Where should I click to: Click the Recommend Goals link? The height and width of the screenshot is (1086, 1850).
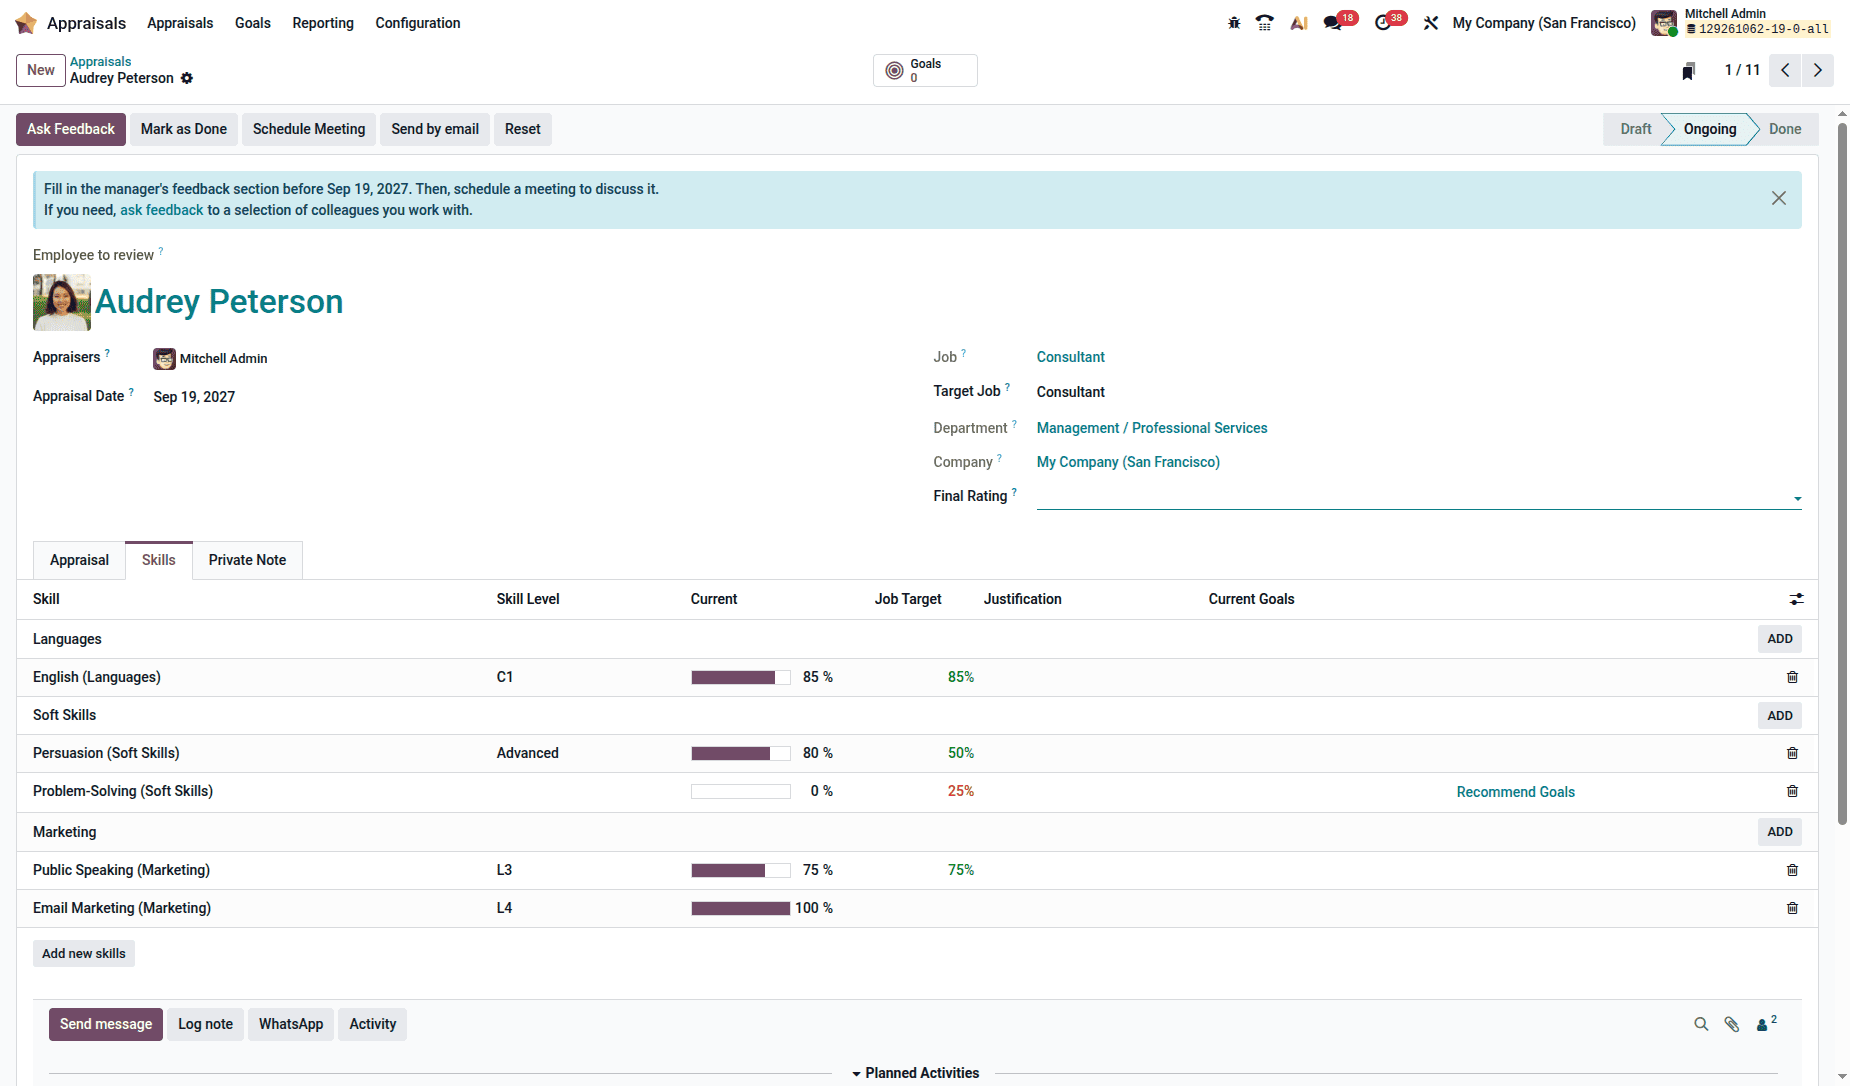click(x=1515, y=792)
